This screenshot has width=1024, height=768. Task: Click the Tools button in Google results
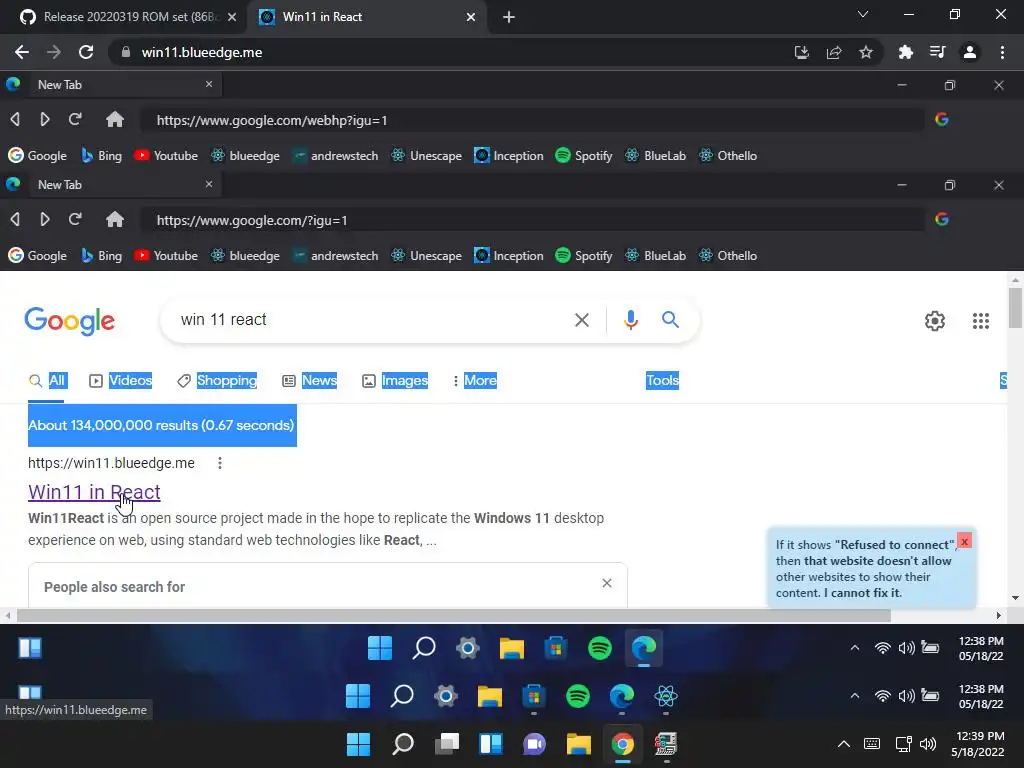click(x=662, y=381)
